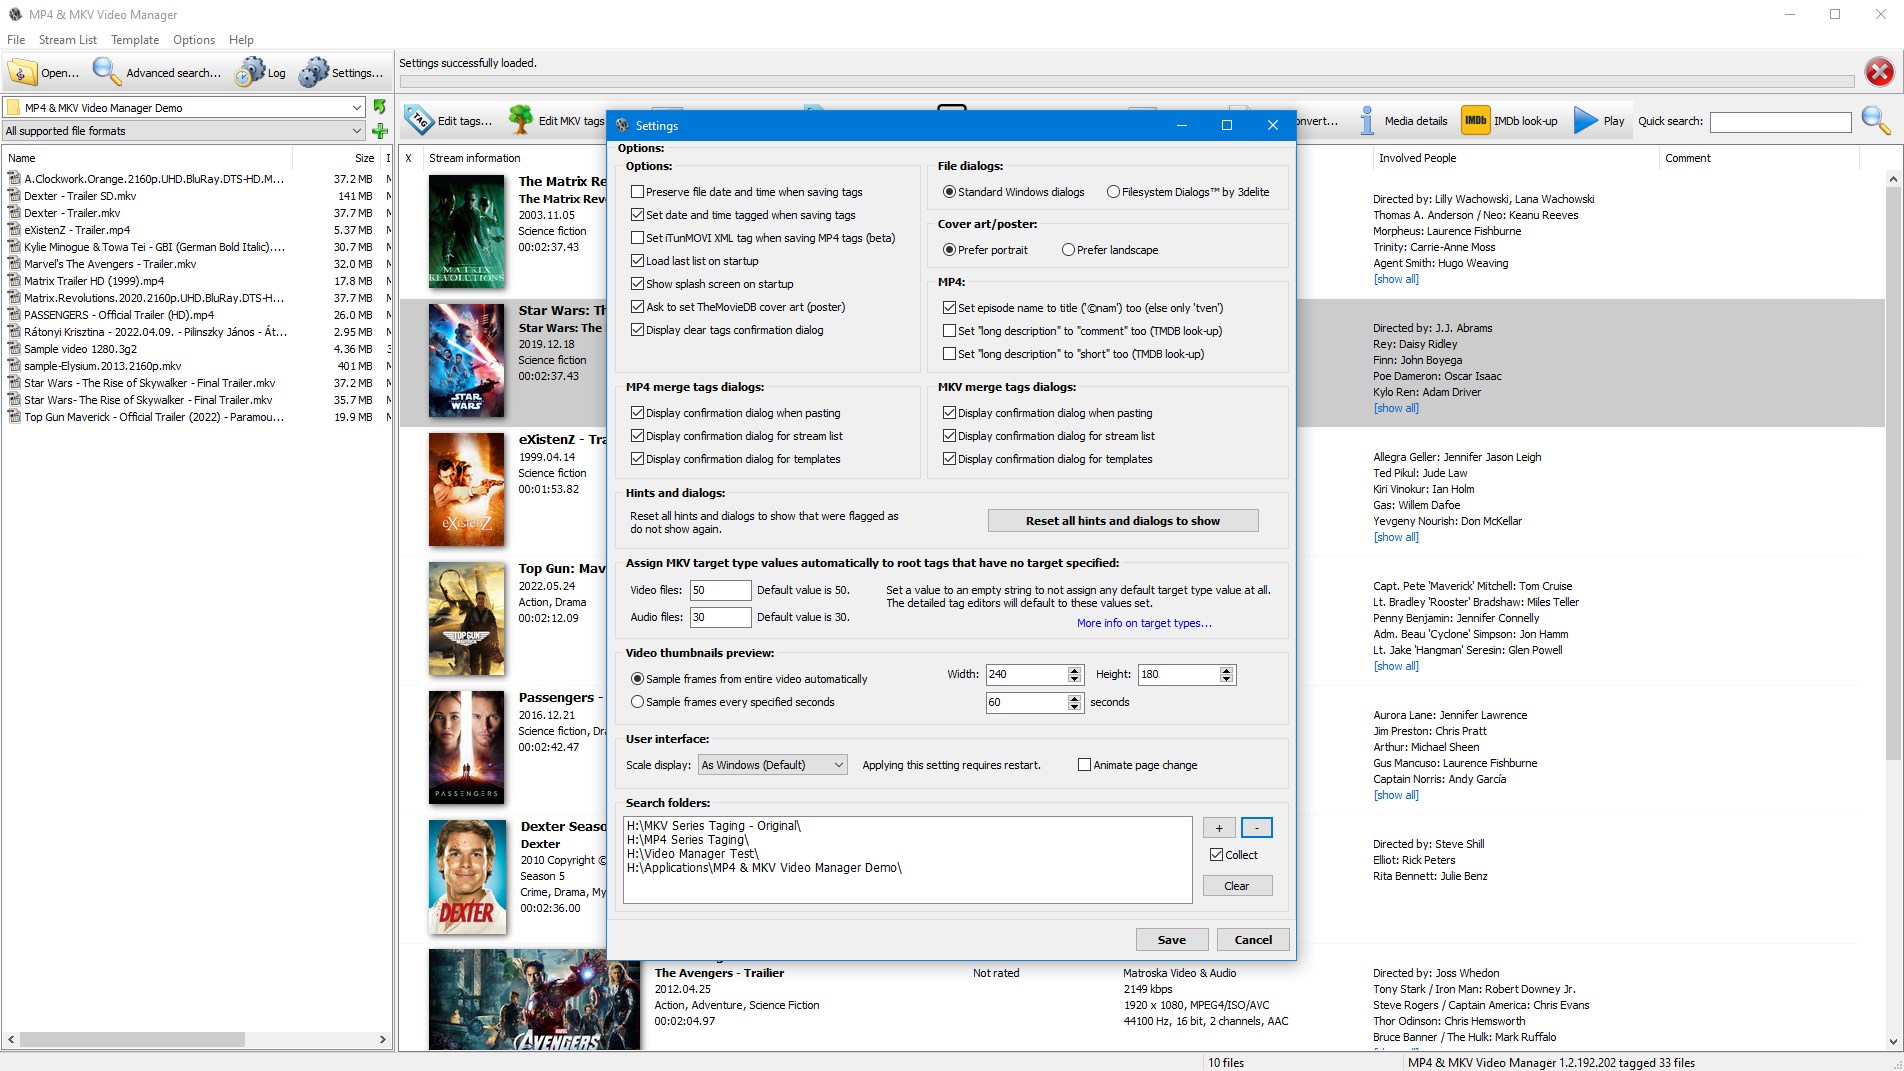1904x1071 pixels.
Task: Select Sample frames every specified seconds
Action: tap(637, 702)
